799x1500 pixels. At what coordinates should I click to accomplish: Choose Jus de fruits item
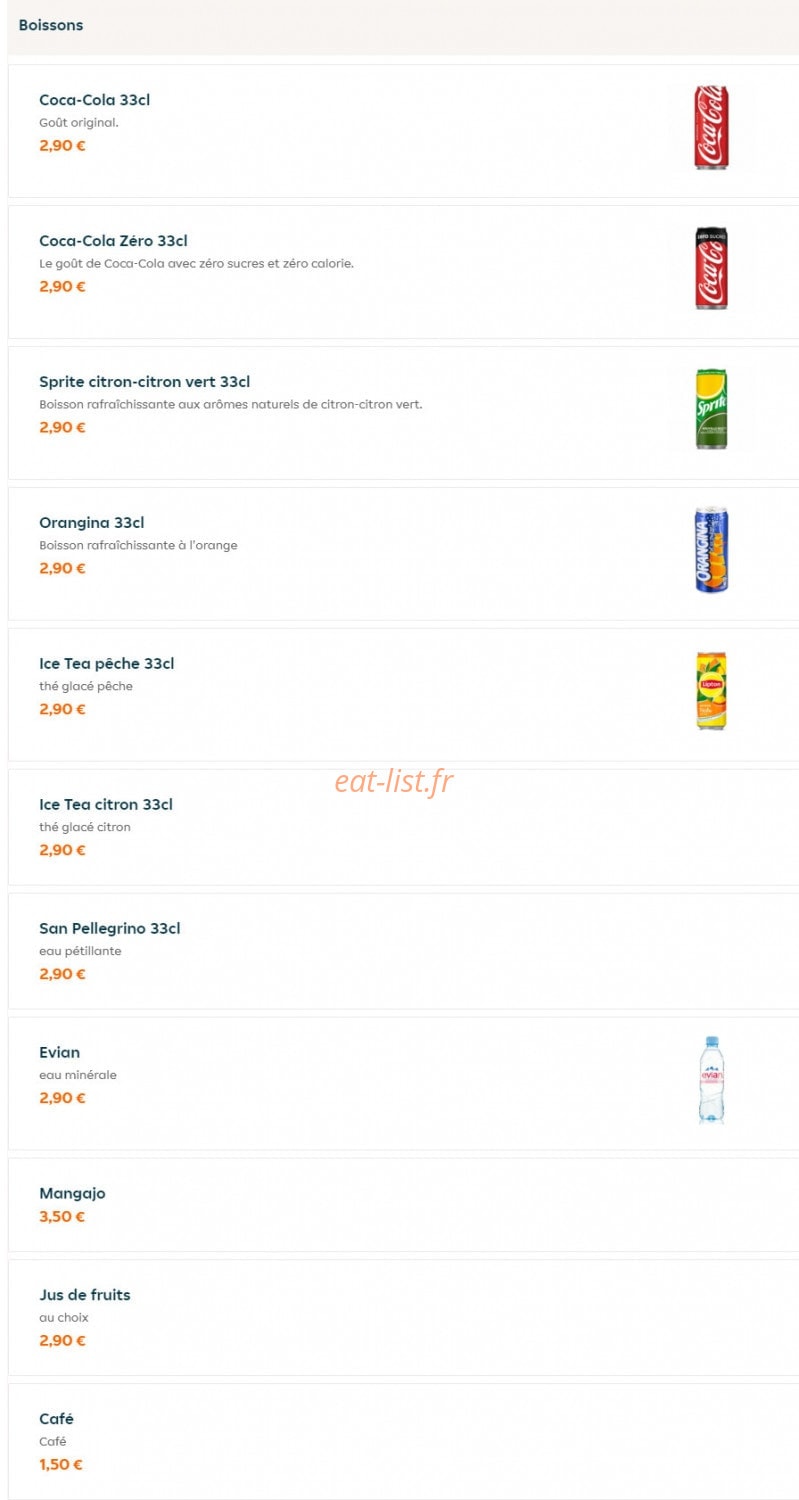pyautogui.click(x=84, y=1295)
